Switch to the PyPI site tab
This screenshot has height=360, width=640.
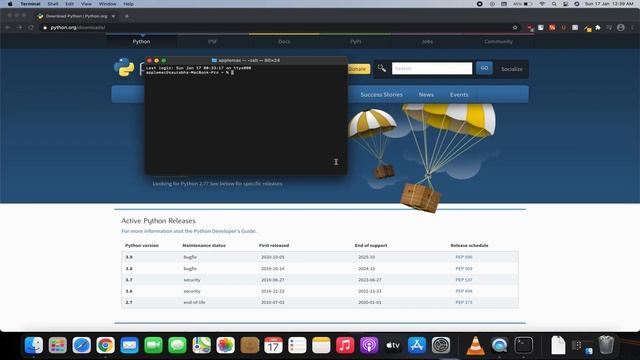pyautogui.click(x=356, y=41)
